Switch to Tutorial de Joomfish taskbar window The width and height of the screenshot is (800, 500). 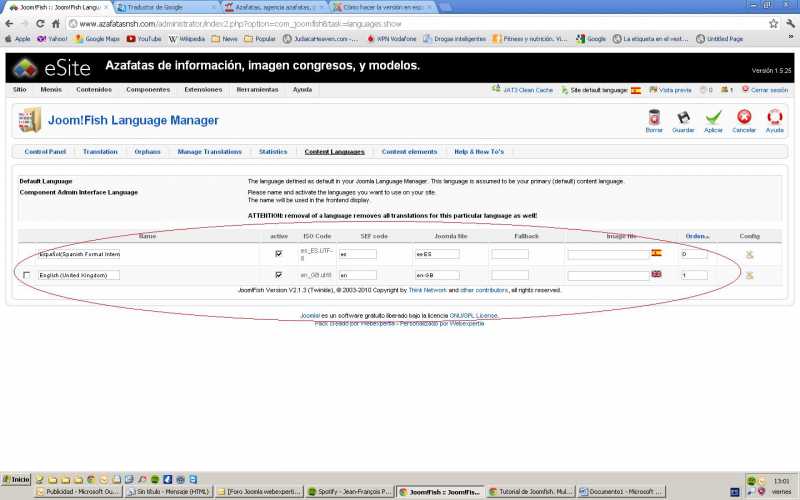pyautogui.click(x=531, y=492)
